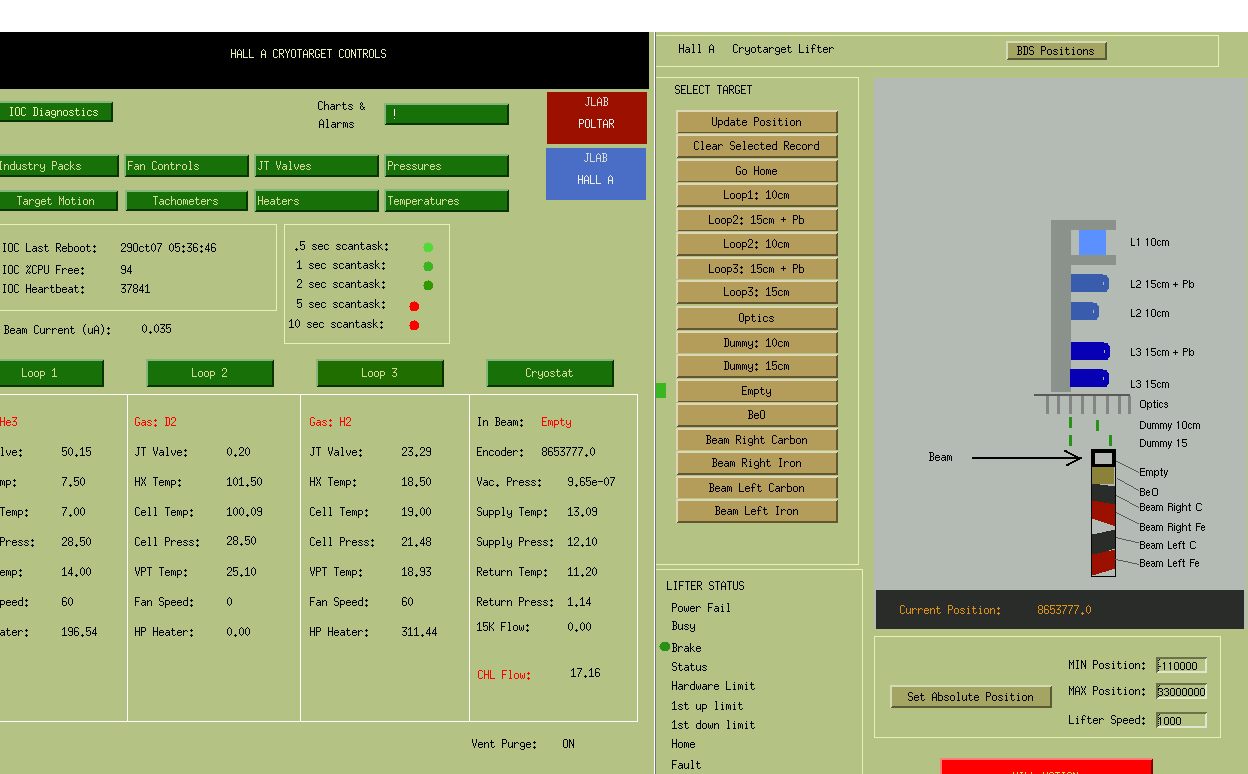This screenshot has width=1248, height=774.
Task: Click the JLAB POLTAR red button
Action: pos(596,118)
